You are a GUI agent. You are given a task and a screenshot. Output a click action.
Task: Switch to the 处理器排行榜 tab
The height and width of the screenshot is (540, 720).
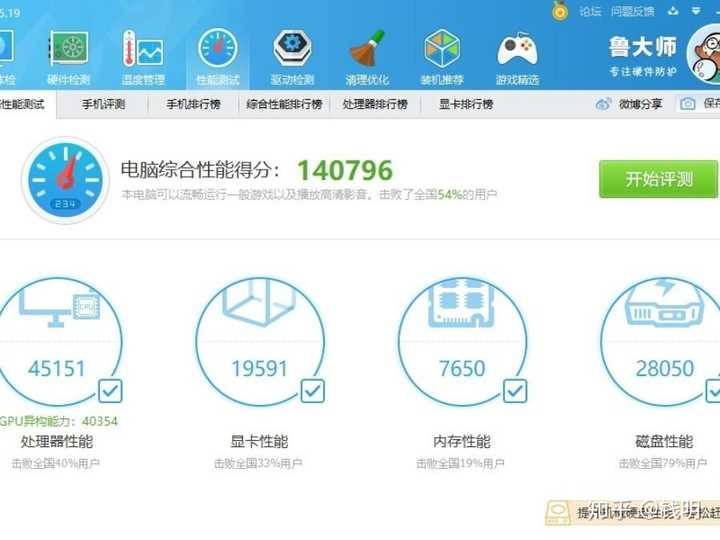point(375,104)
